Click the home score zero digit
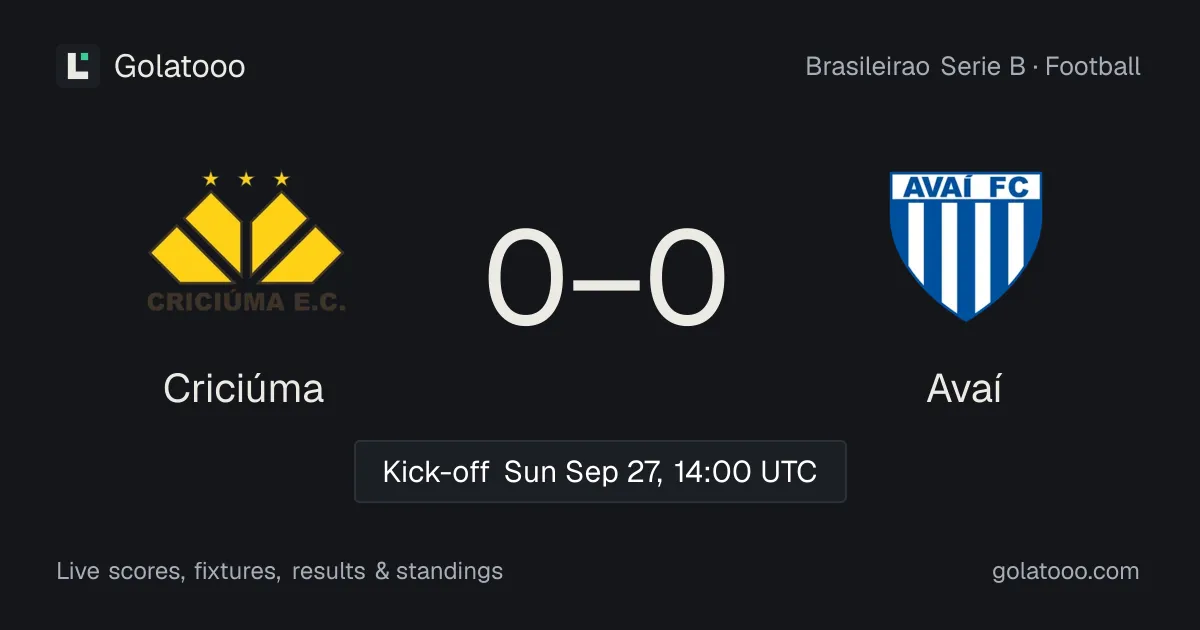Image resolution: width=1200 pixels, height=630 pixels. pyautogui.click(x=525, y=279)
